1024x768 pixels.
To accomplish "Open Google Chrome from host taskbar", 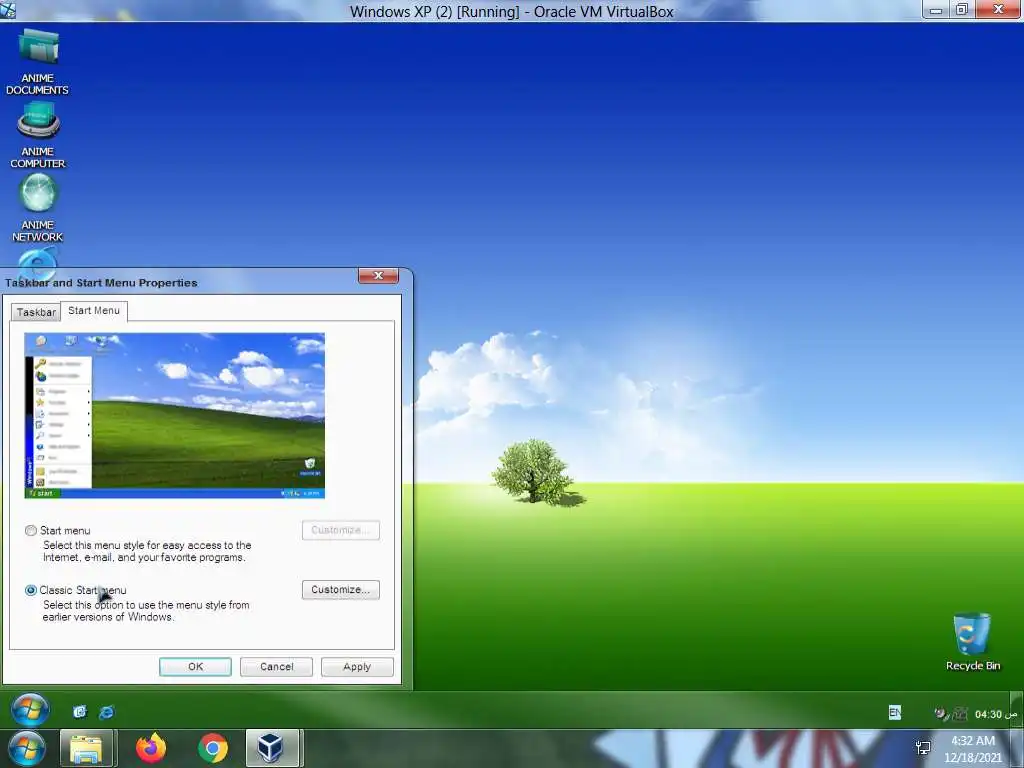I will [x=213, y=748].
